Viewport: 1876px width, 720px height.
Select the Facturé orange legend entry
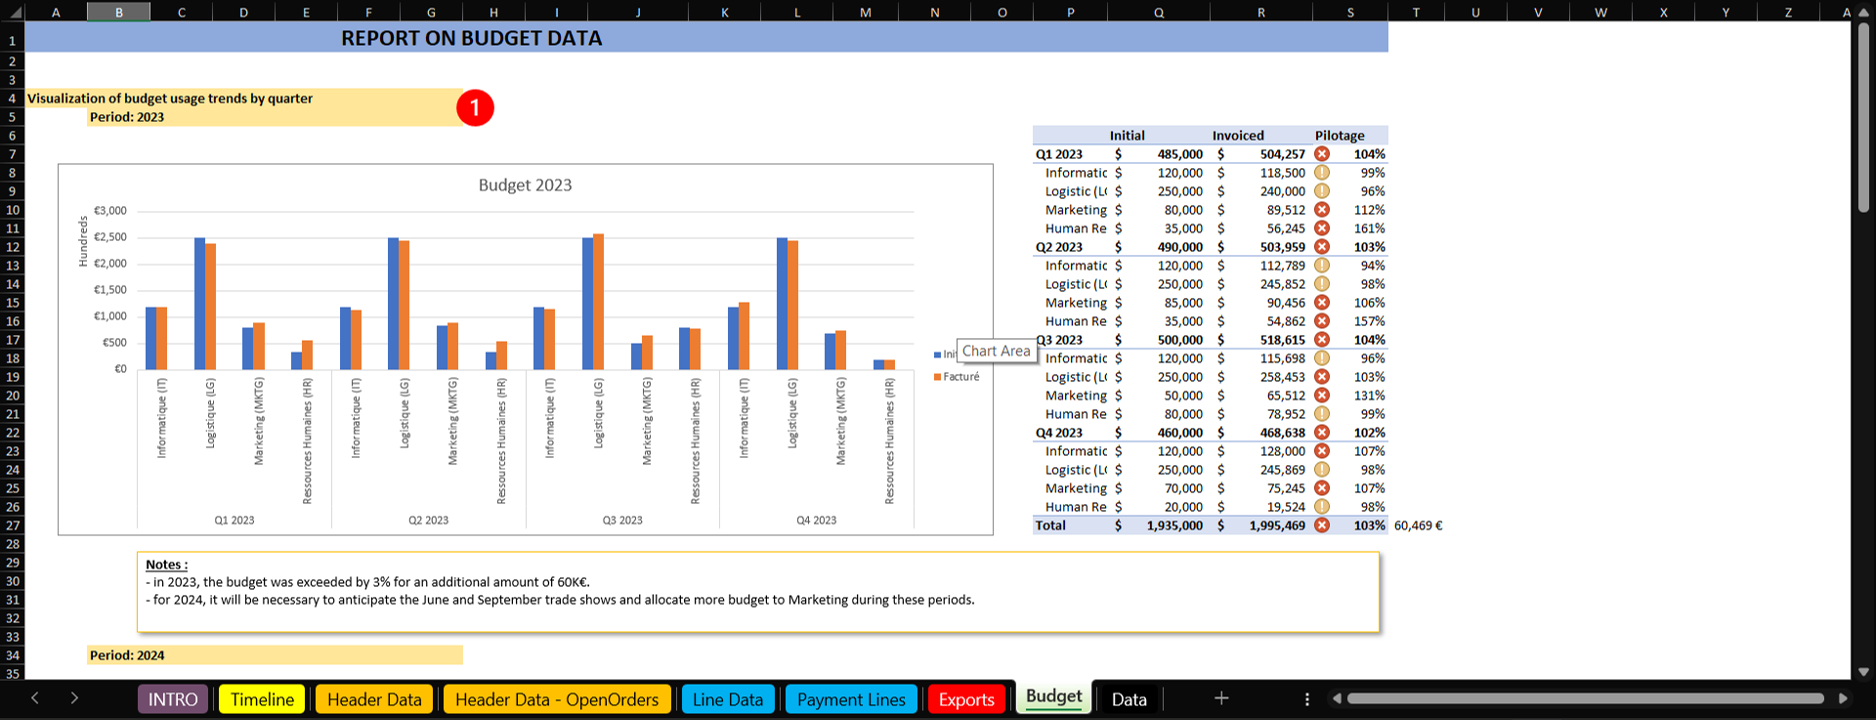[960, 377]
